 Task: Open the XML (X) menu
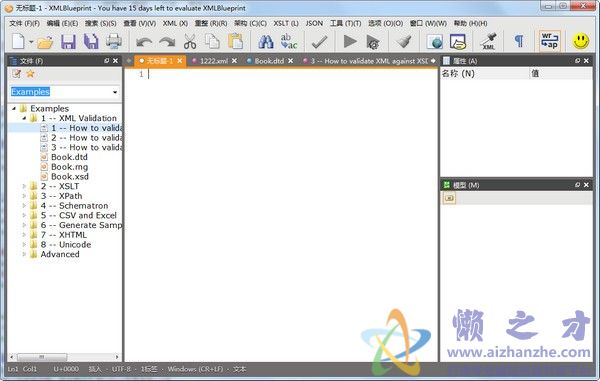(x=175, y=23)
